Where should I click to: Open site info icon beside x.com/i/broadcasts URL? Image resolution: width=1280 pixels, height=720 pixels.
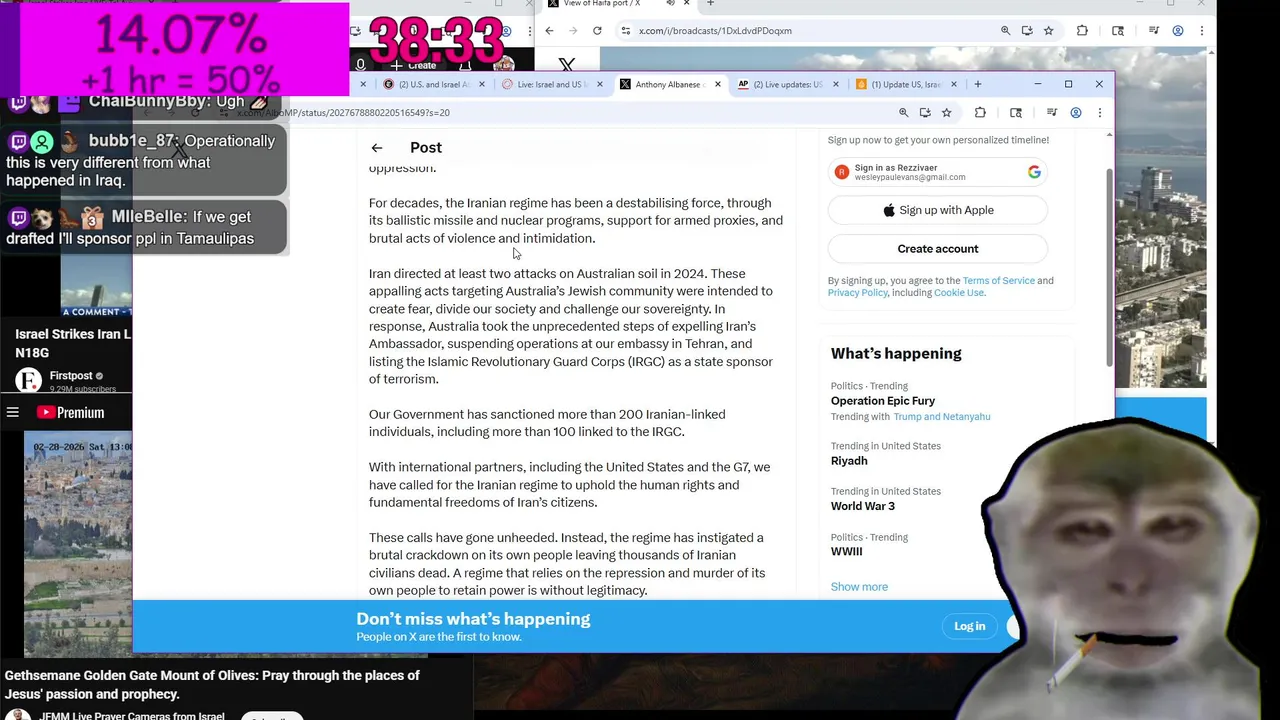[x=626, y=31]
